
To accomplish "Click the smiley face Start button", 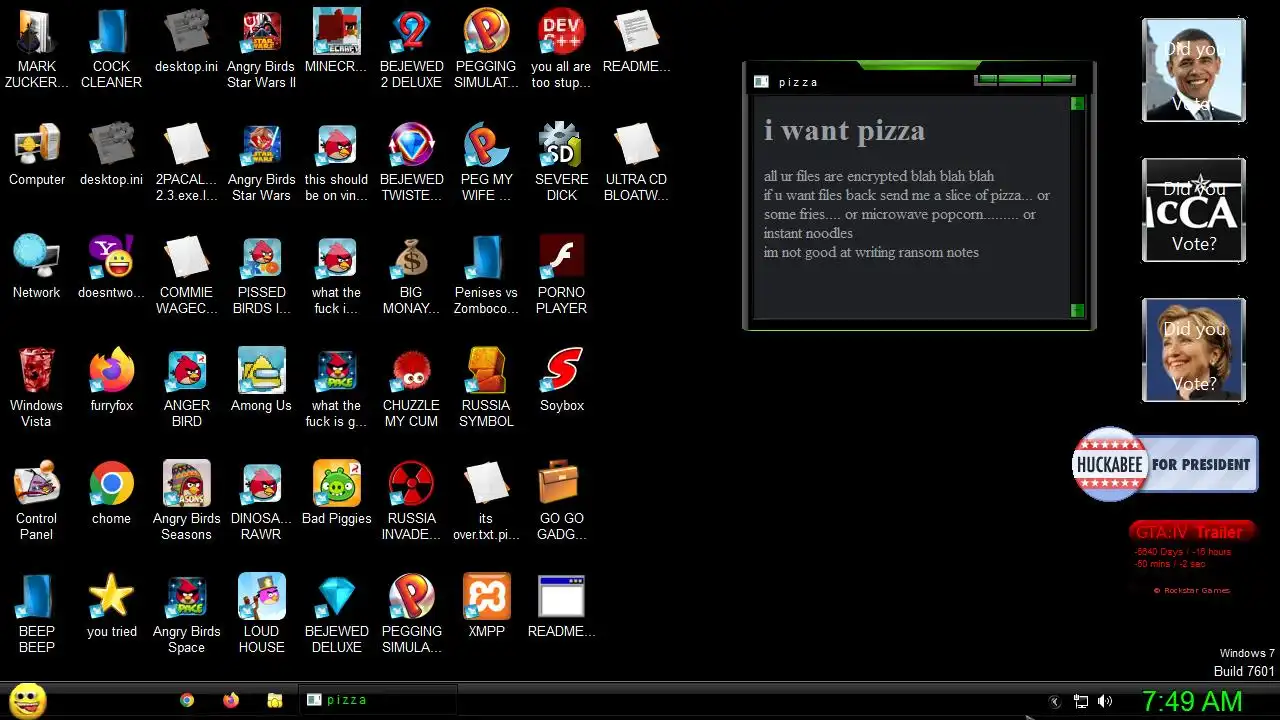I will pyautogui.click(x=27, y=700).
